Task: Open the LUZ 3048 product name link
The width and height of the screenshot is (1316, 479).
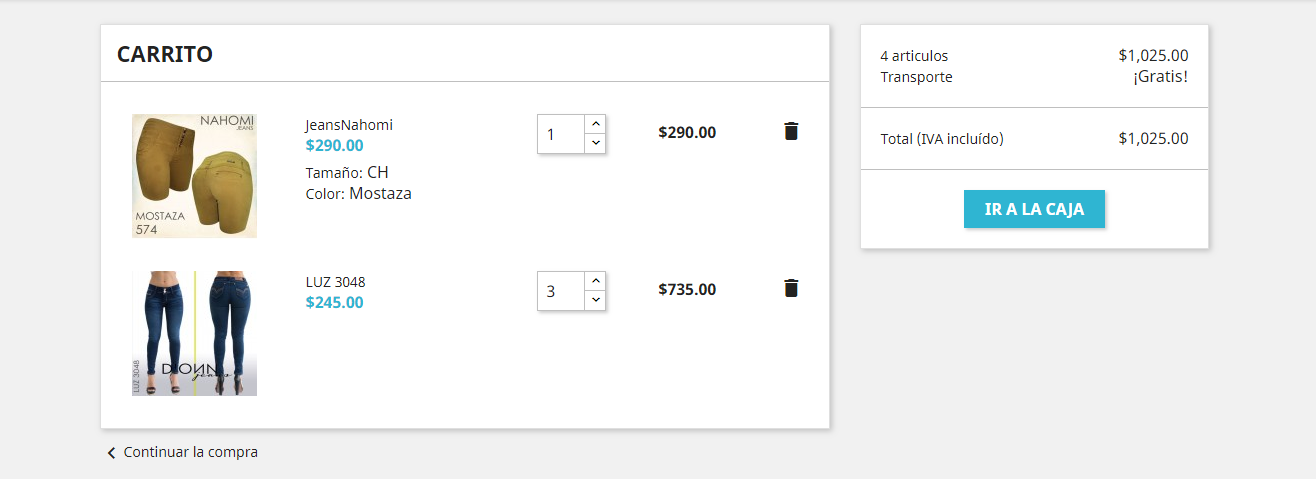Action: 335,282
